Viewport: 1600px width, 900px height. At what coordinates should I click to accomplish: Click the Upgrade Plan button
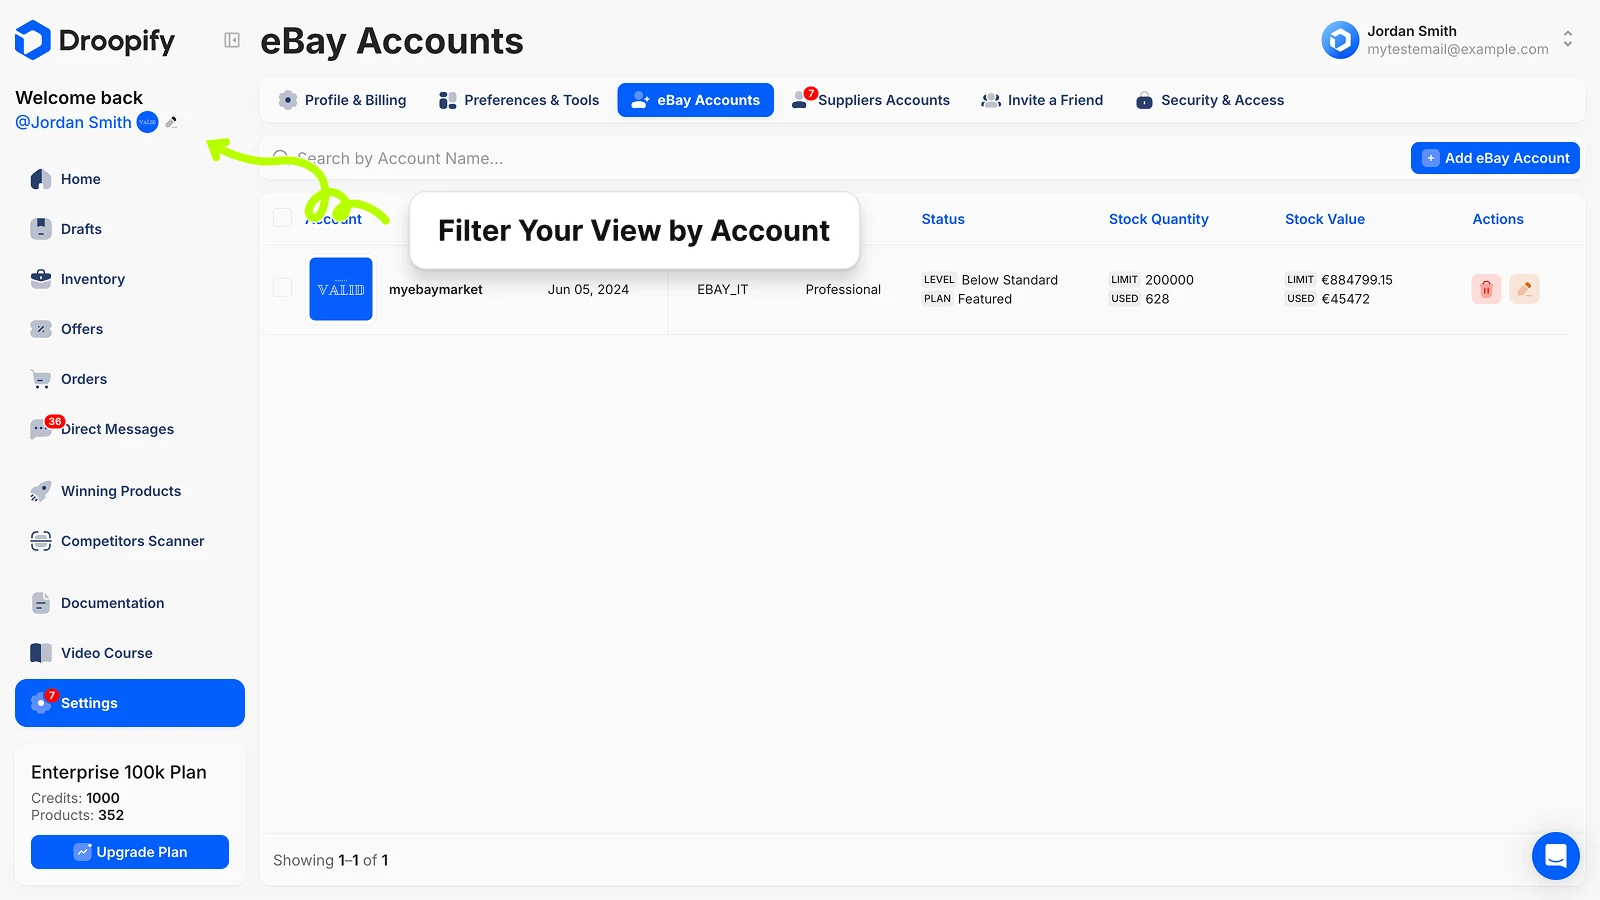[x=130, y=852]
